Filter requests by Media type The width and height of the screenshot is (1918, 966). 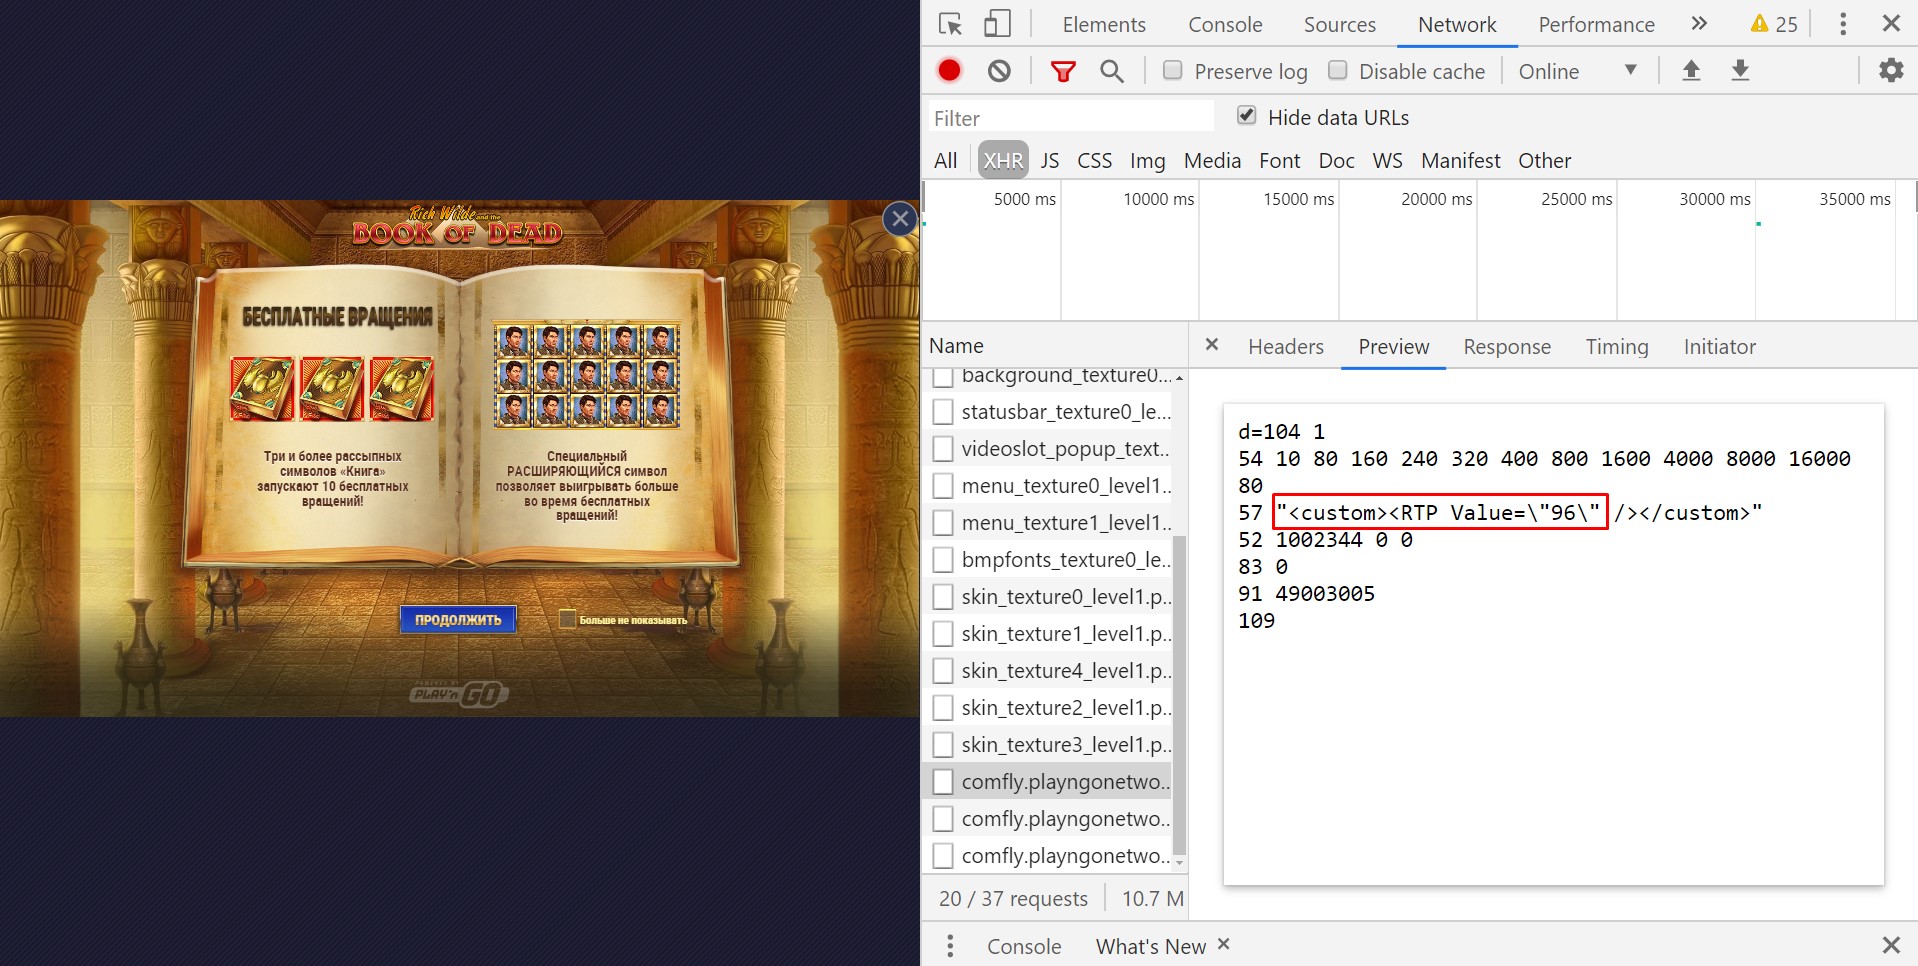pos(1212,160)
